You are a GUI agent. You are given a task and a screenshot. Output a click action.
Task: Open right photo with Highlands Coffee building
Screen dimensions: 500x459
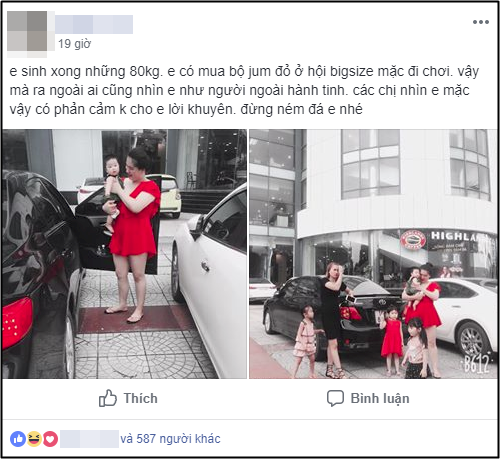tap(373, 254)
